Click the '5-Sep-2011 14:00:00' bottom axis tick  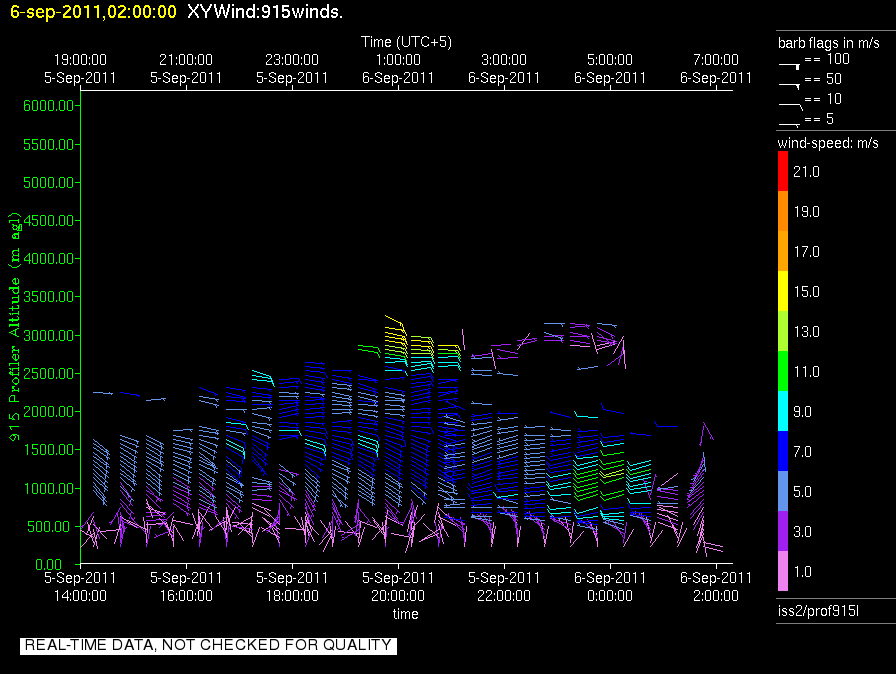coord(80,587)
